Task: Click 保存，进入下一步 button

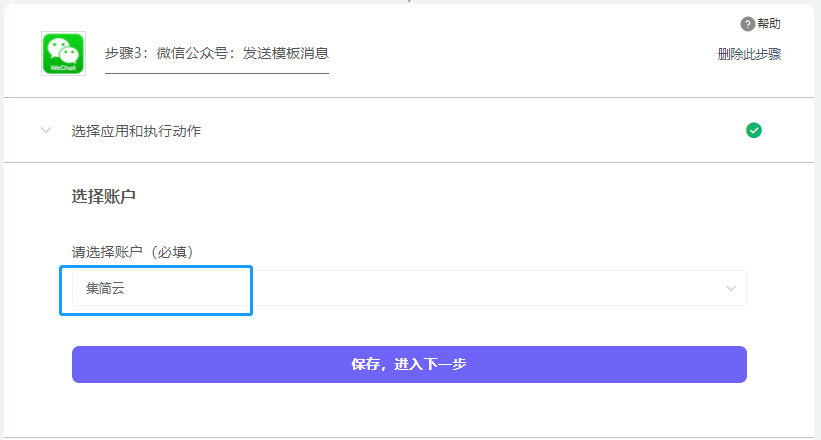Action: tap(409, 364)
